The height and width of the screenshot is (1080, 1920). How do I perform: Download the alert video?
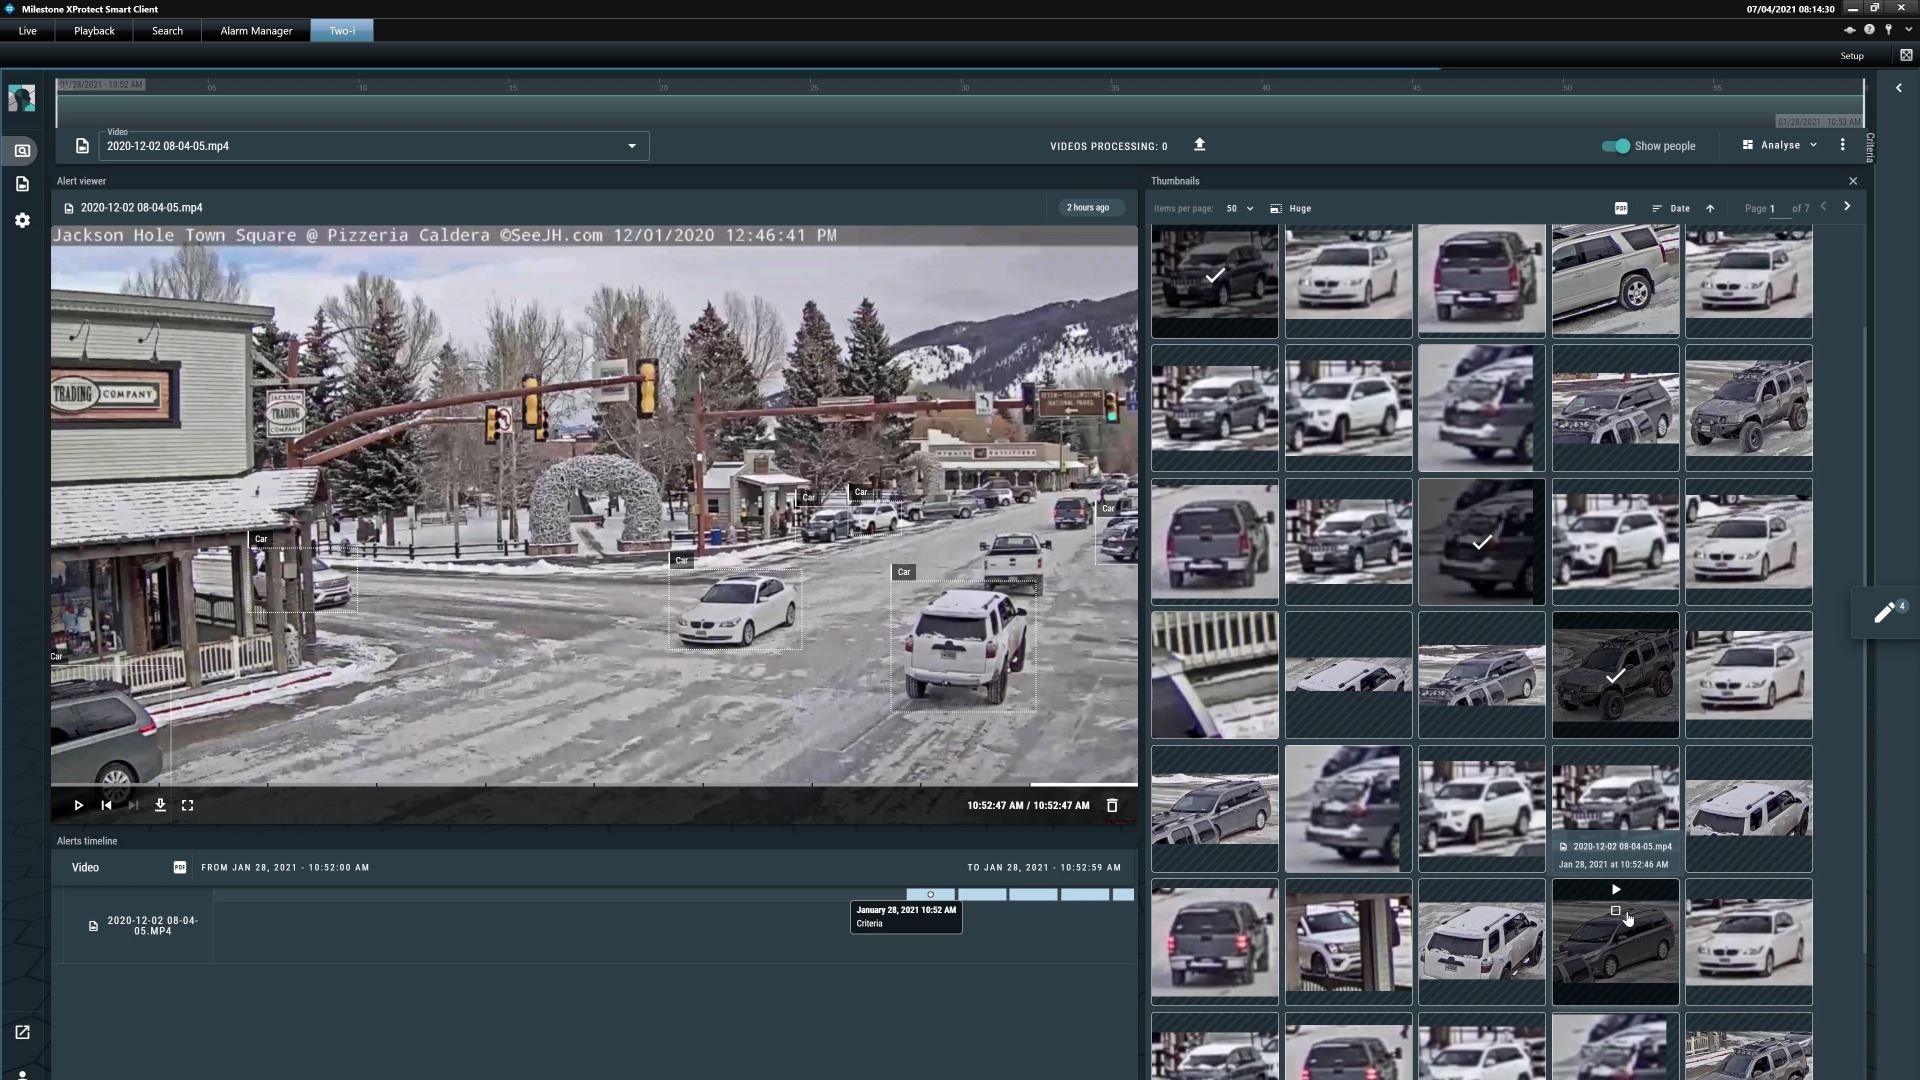[x=160, y=805]
